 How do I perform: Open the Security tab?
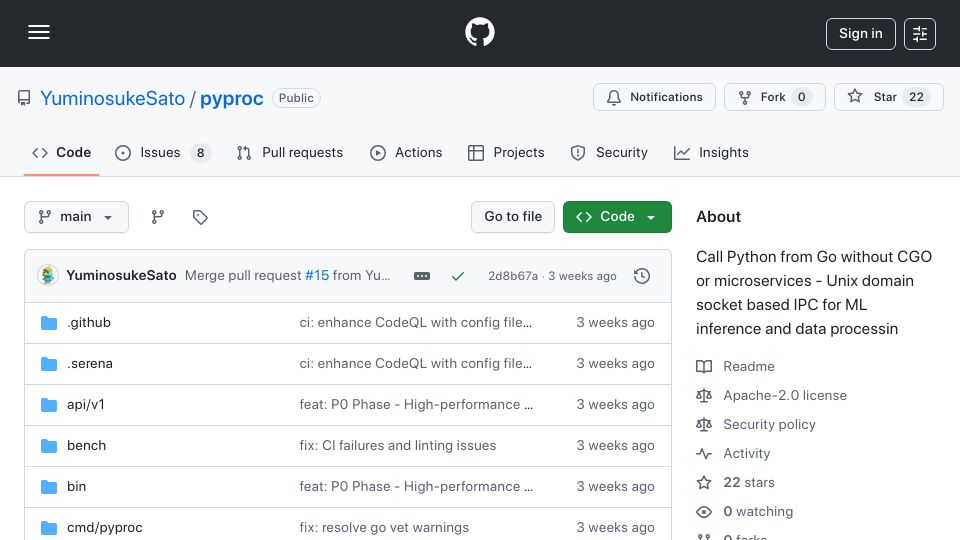pos(609,152)
